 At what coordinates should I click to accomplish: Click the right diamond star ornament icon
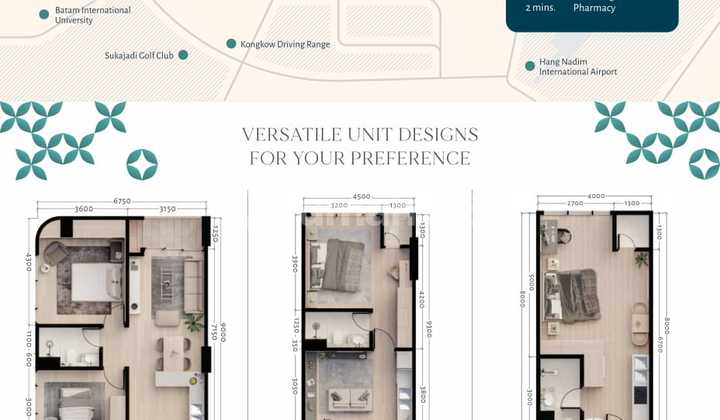point(704,163)
